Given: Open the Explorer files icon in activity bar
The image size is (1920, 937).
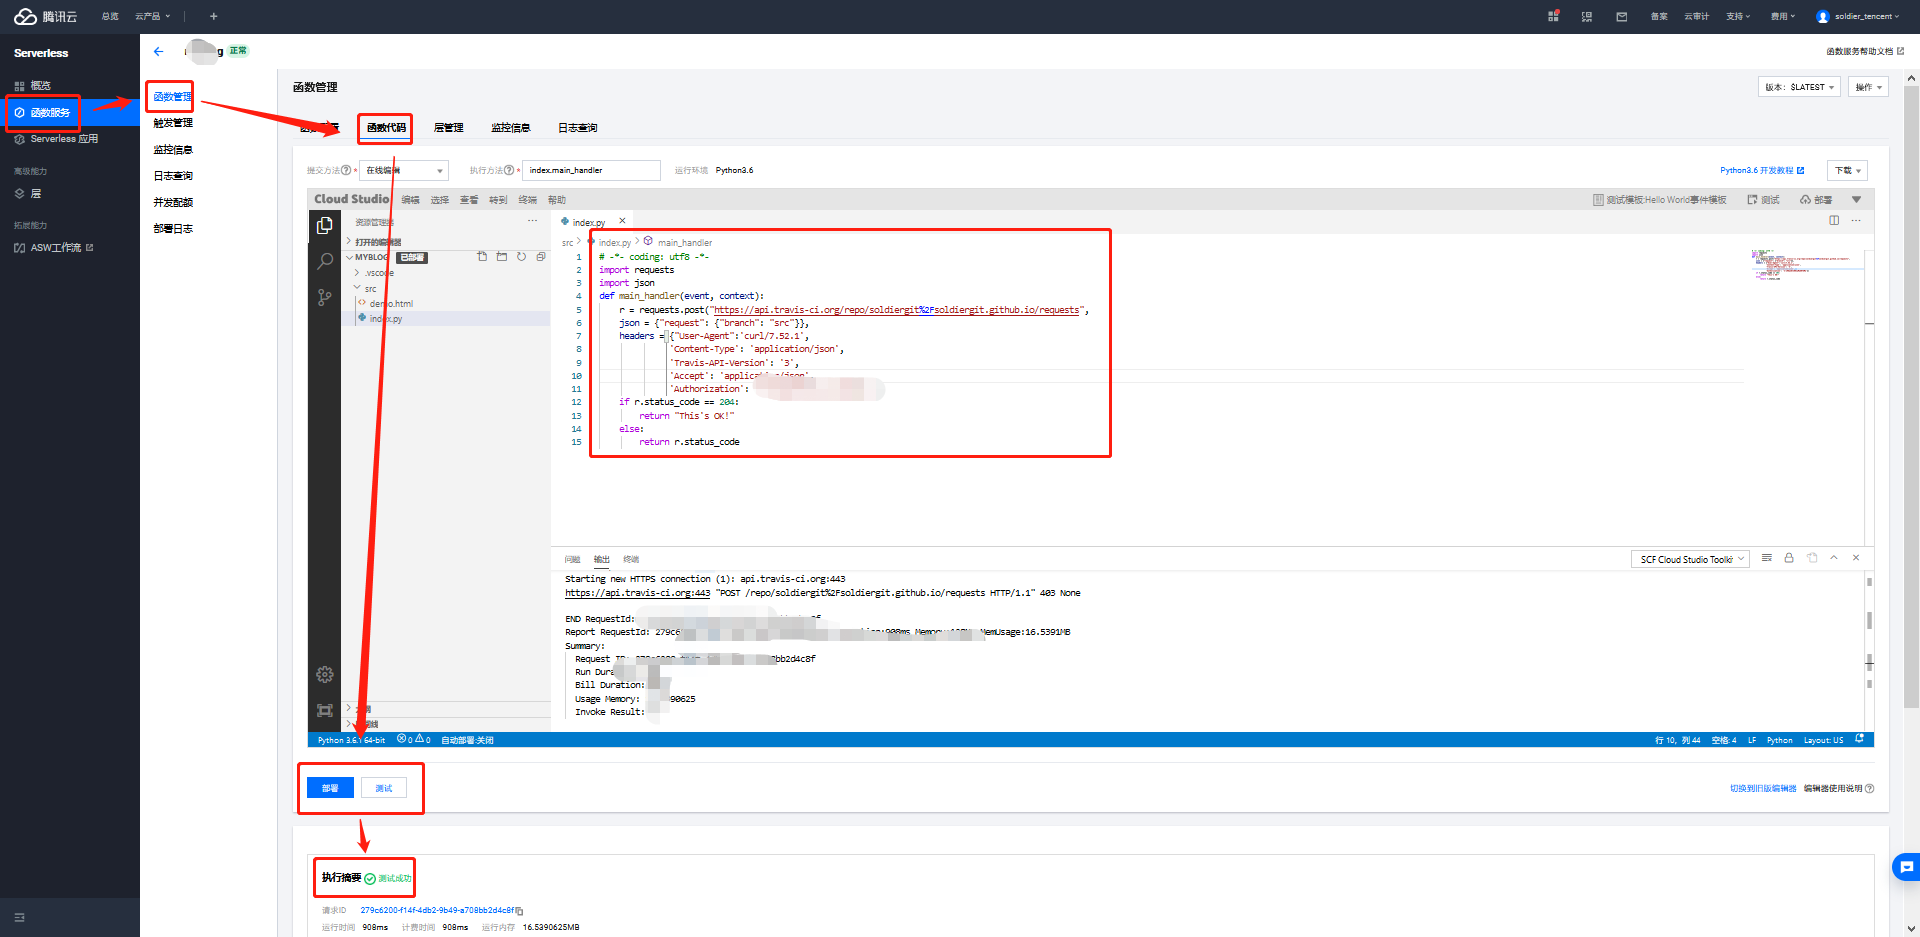Looking at the screenshot, I should (324, 226).
